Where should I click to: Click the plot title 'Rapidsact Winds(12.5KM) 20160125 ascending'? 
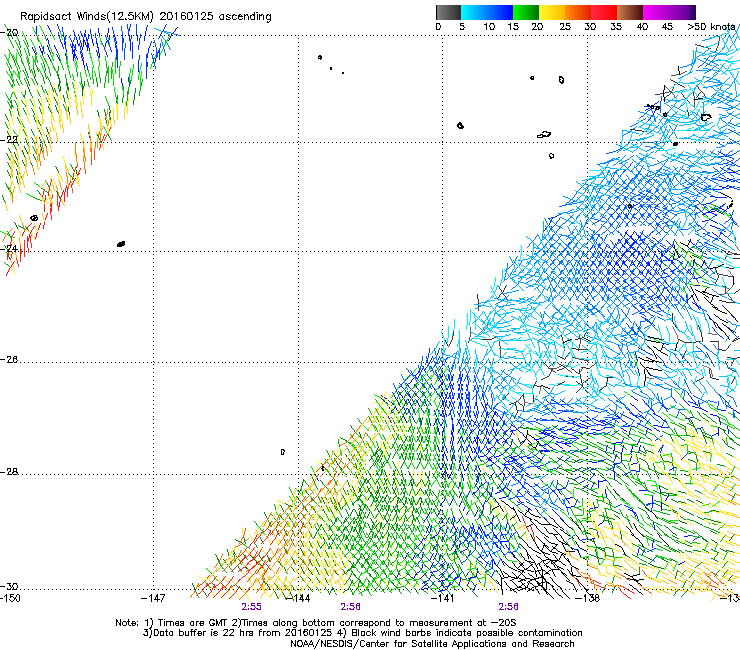(146, 17)
